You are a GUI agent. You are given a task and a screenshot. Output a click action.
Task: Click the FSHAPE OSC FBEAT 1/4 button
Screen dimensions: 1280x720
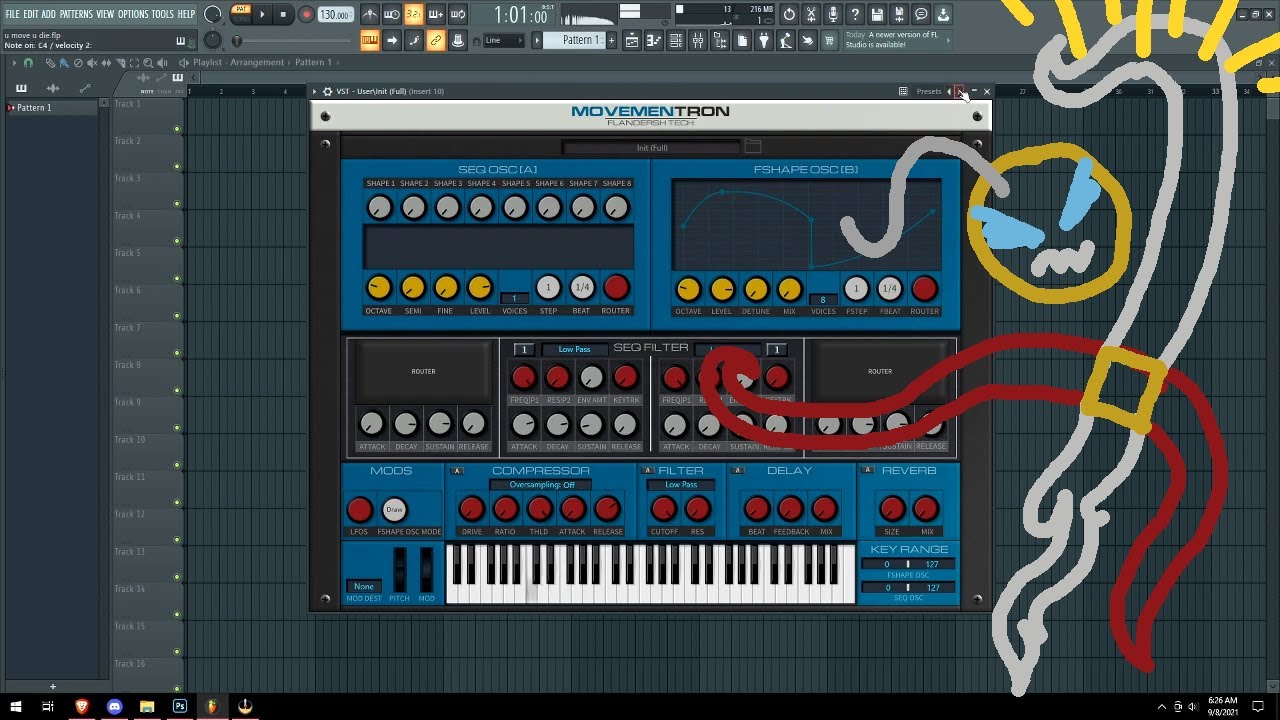890,289
